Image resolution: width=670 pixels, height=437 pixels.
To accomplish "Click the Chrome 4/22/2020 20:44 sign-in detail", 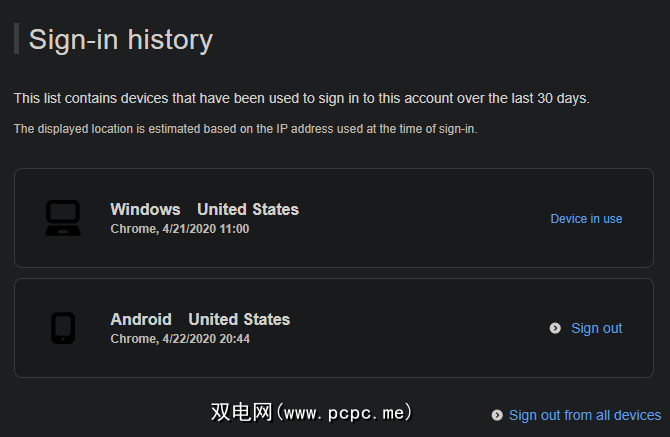I will tap(179, 339).
